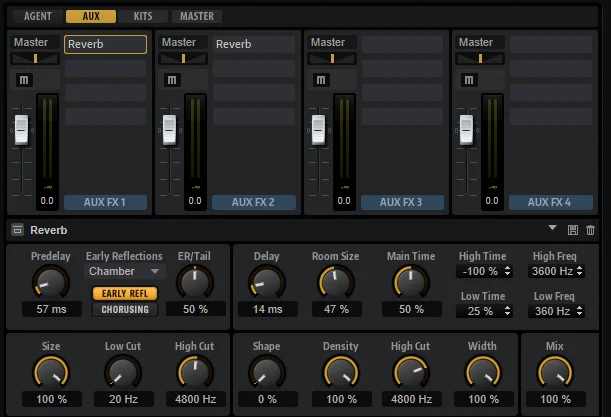Mute the AUX FX 3 channel
This screenshot has width=611, height=417.
point(321,80)
